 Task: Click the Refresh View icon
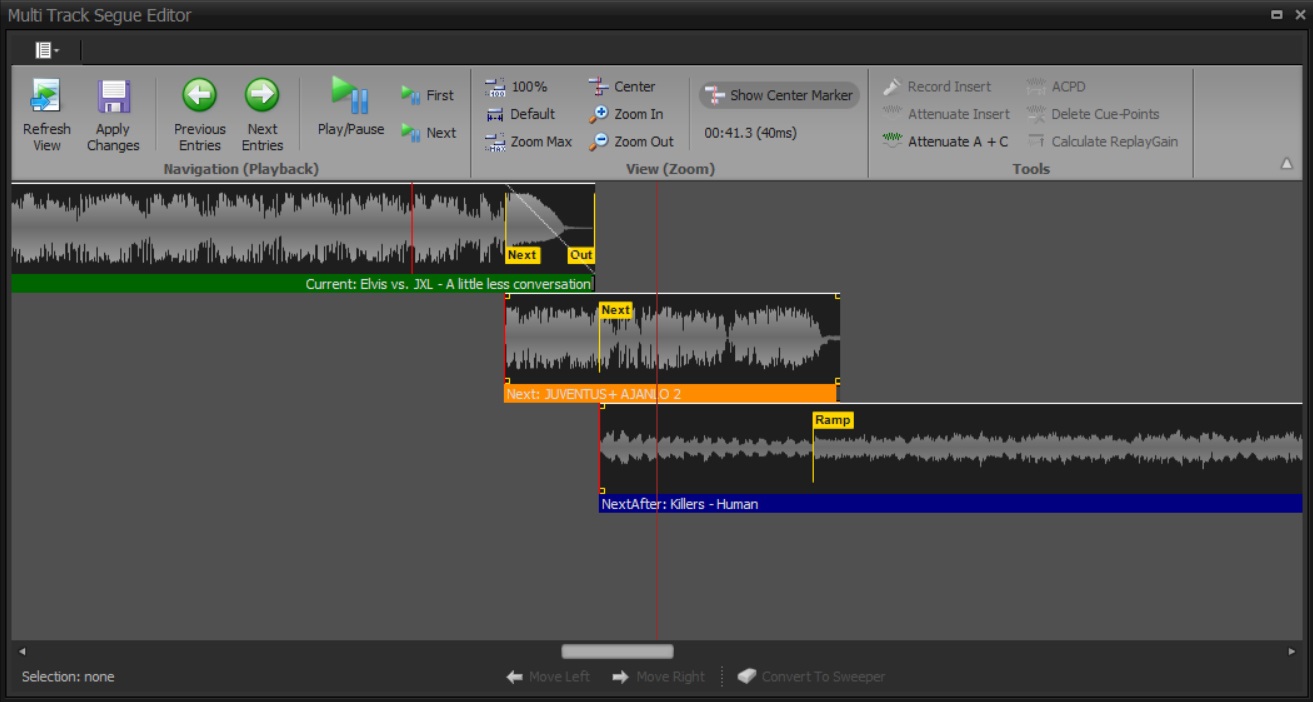coord(46,98)
